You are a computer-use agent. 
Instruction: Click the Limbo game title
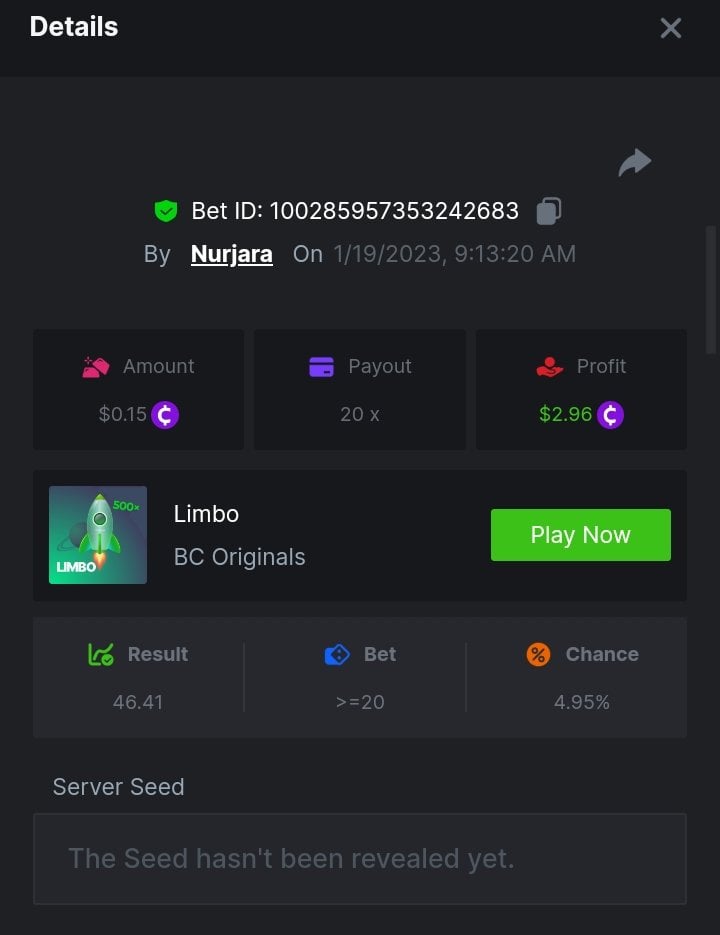click(206, 514)
